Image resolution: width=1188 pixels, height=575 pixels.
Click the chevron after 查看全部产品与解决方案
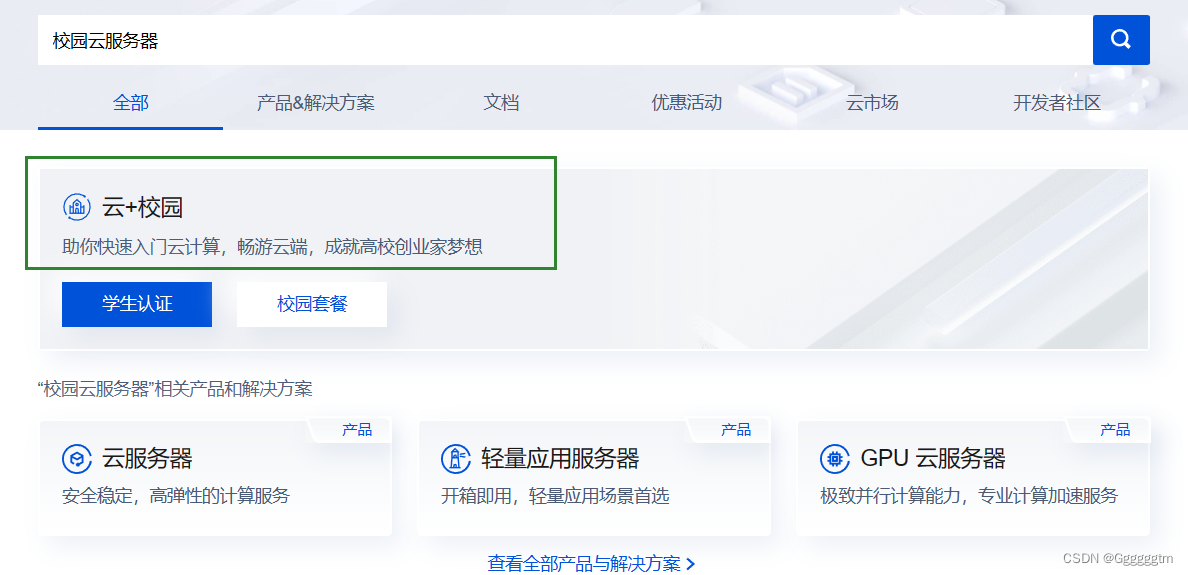pos(689,564)
